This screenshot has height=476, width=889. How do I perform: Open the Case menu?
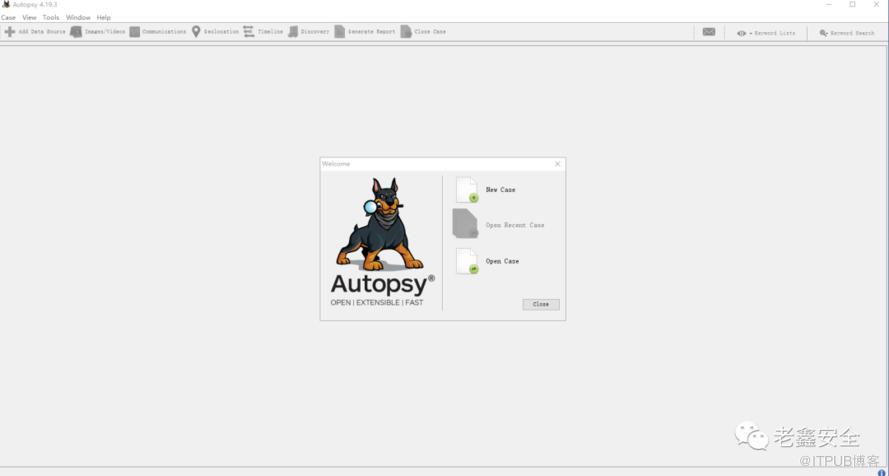pos(8,18)
